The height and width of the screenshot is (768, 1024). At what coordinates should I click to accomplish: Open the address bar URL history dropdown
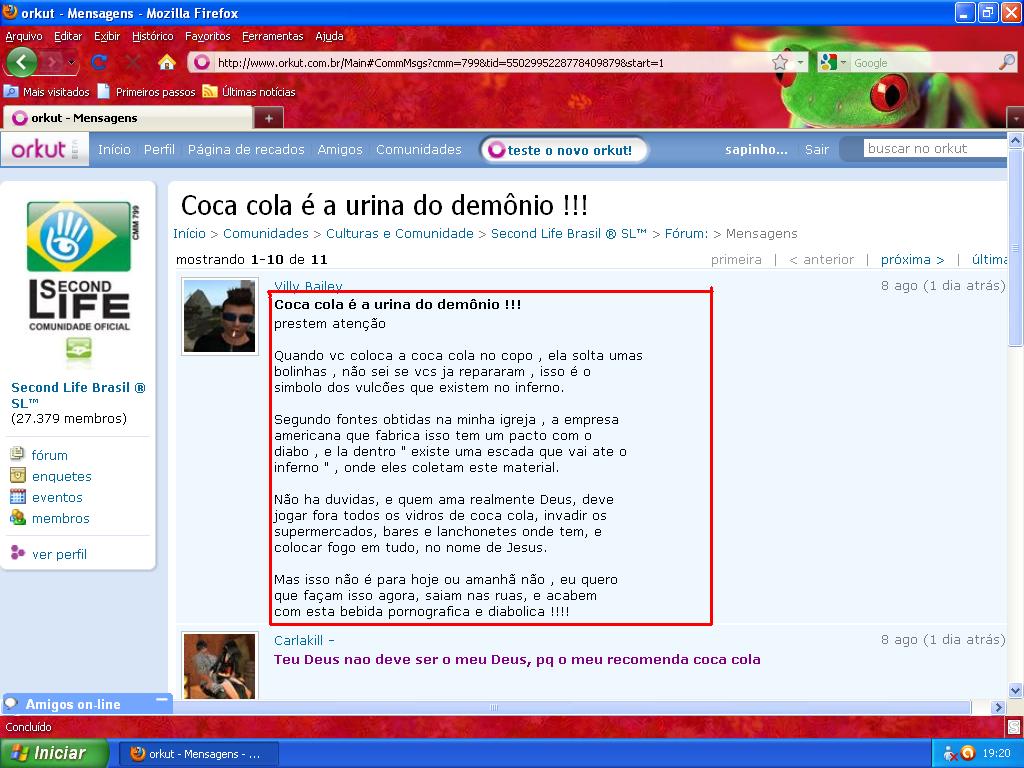tap(801, 63)
